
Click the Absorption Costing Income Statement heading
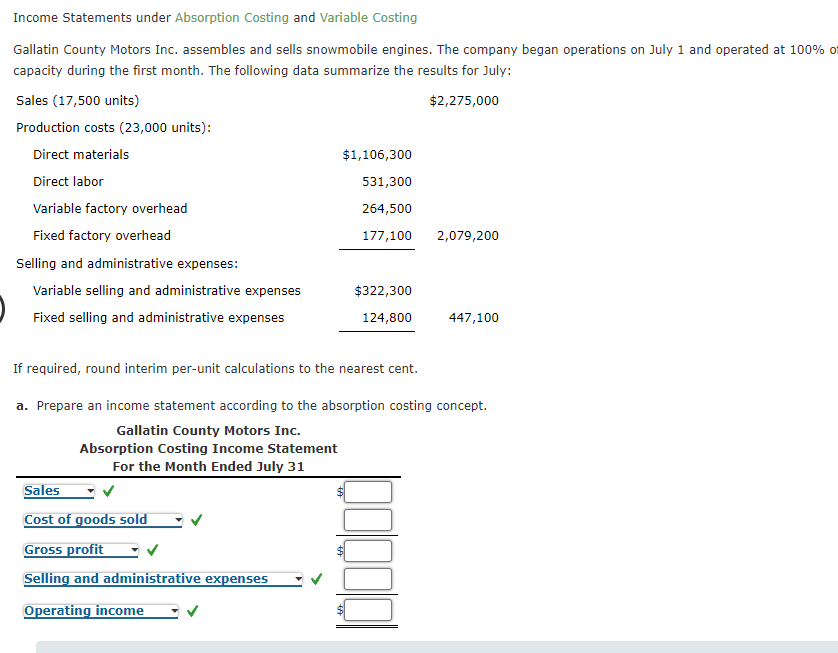(x=208, y=448)
